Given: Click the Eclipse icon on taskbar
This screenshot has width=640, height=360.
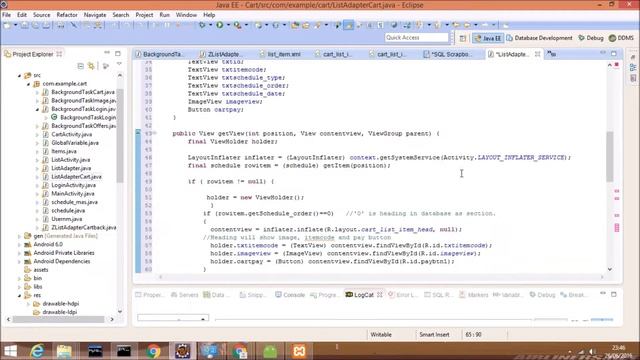Looking at the screenshot, I should pos(182,351).
